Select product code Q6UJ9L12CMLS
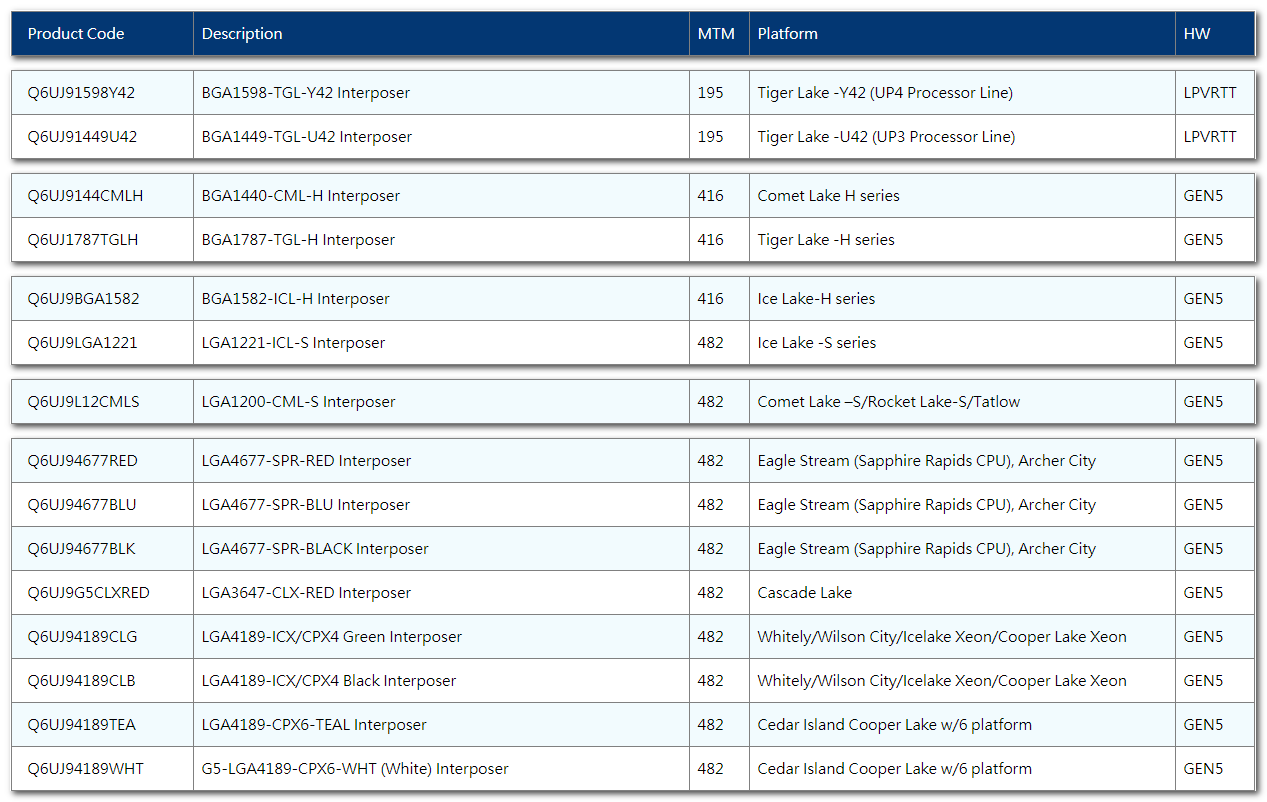 pyautogui.click(x=84, y=402)
